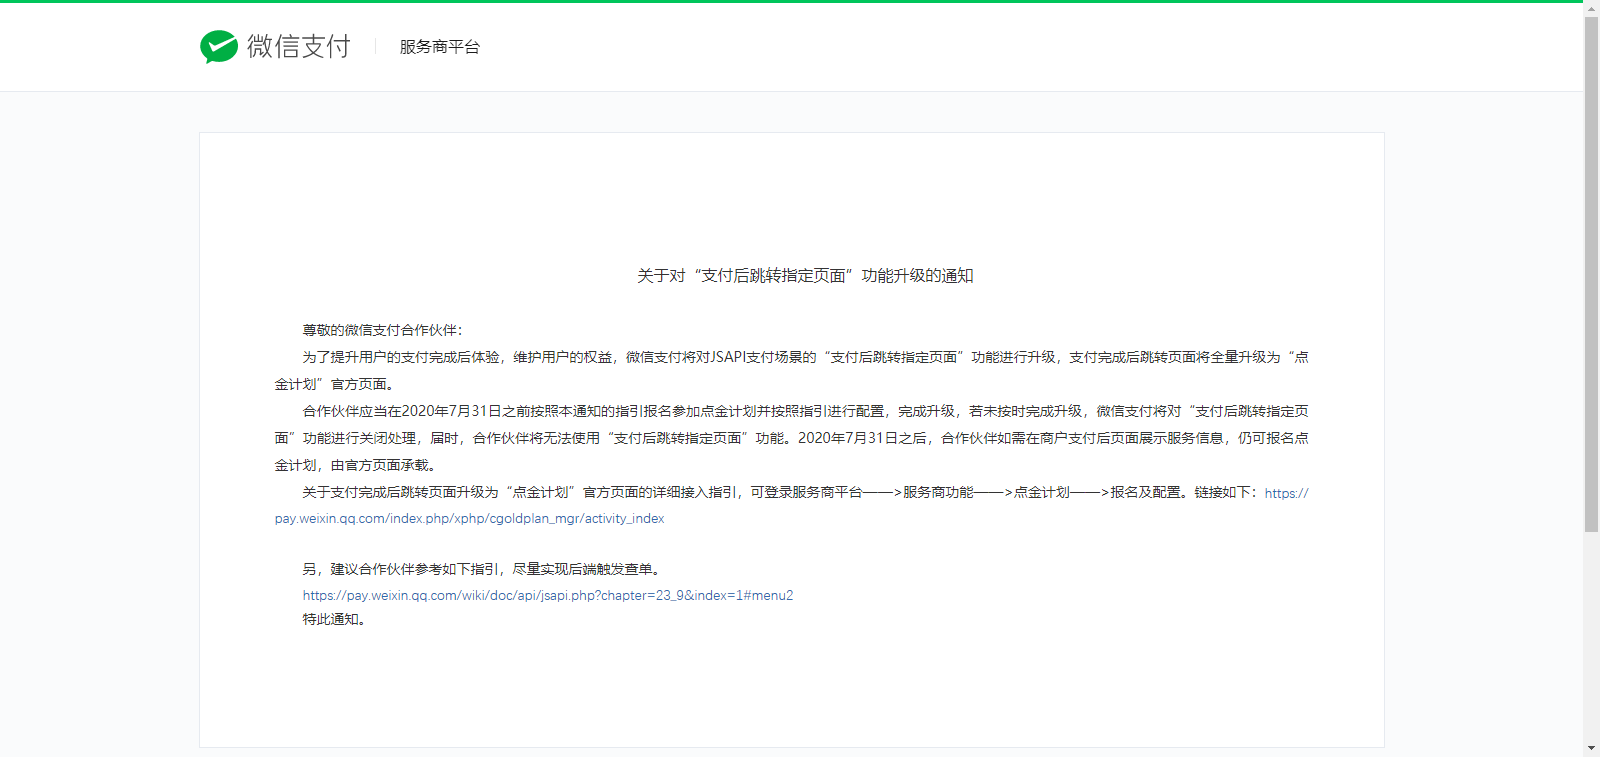Screen dimensions: 1600x757
Task: Click the closing line 特此通知
Action: click(335, 619)
